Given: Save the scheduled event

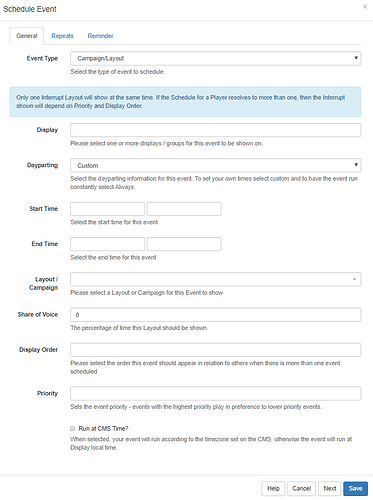Looking at the screenshot, I should (355, 489).
